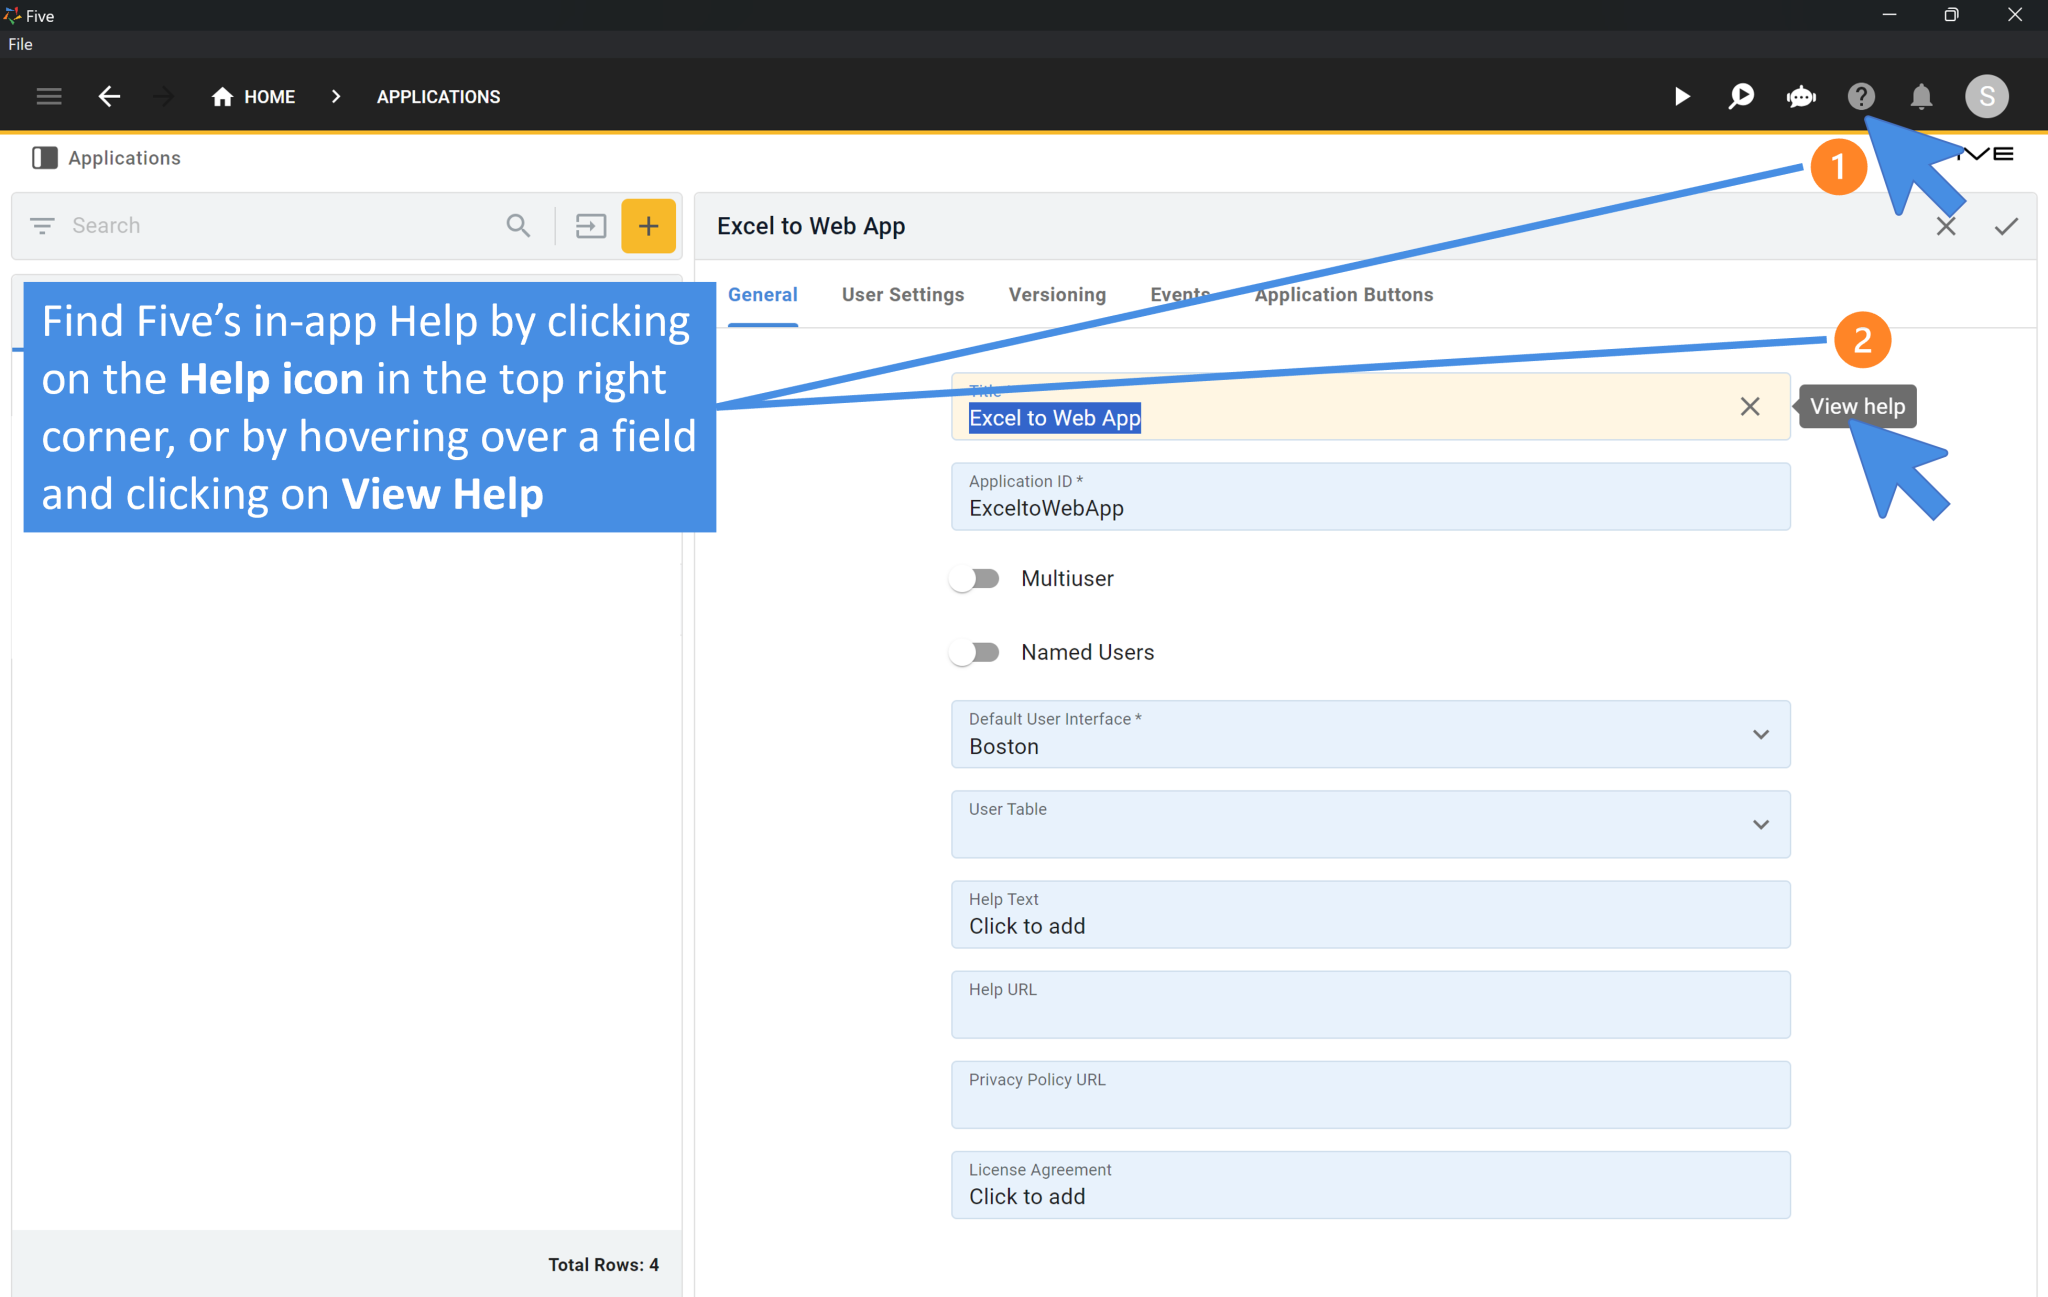
Task: Save the form with checkmark icon
Action: pos(2006,226)
